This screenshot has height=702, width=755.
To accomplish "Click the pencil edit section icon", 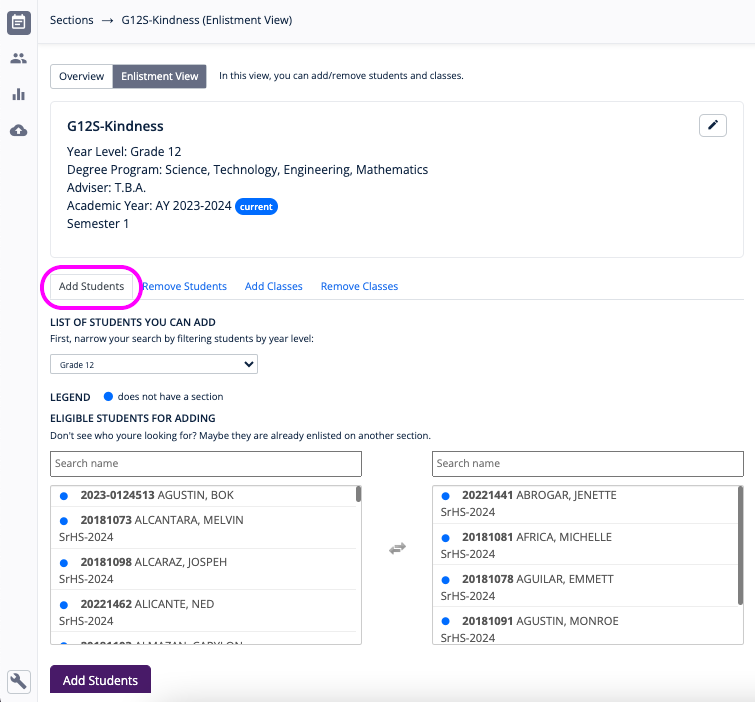I will (x=712, y=125).
